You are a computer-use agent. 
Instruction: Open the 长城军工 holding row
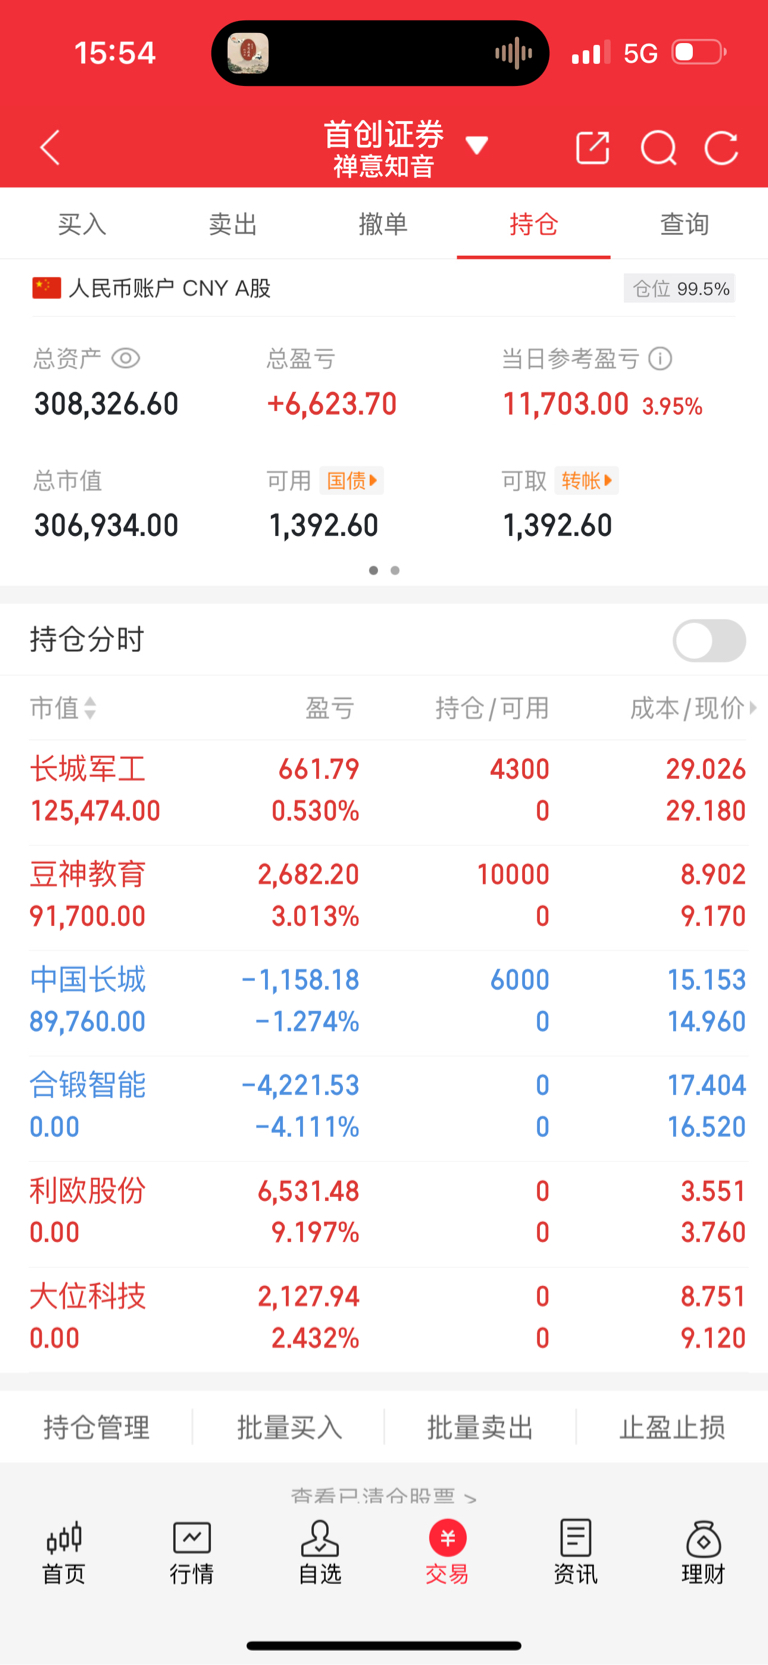pyautogui.click(x=384, y=790)
